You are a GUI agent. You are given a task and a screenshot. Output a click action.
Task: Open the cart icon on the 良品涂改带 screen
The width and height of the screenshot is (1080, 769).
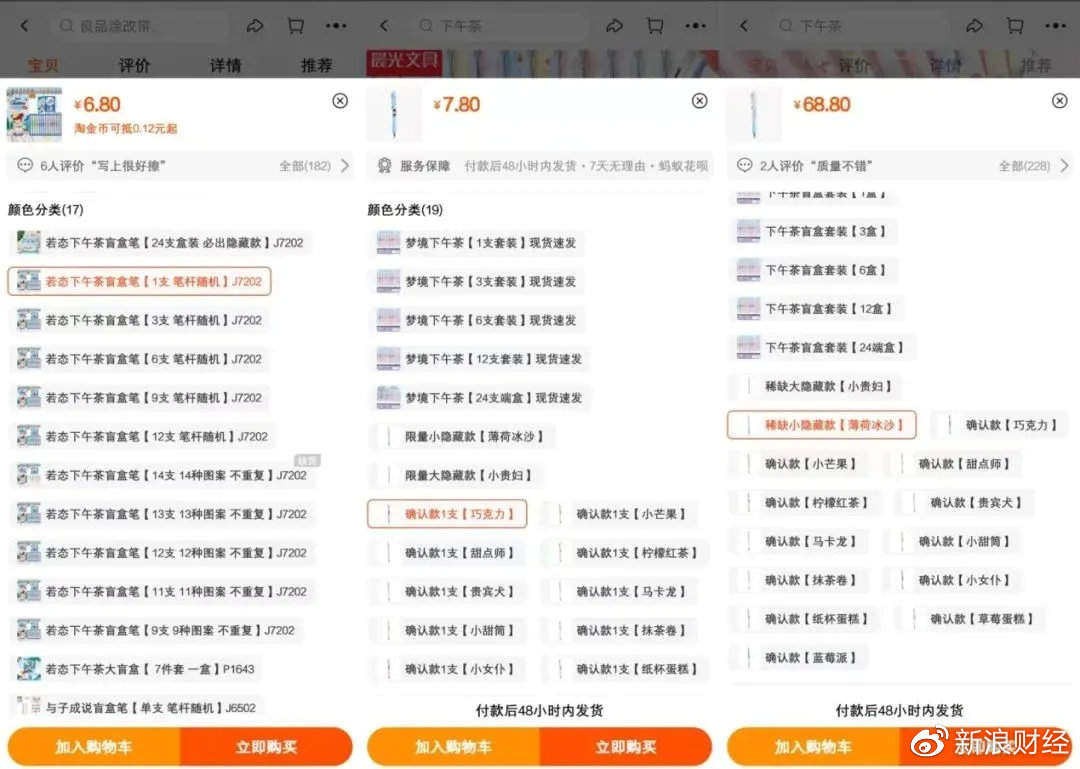(295, 26)
